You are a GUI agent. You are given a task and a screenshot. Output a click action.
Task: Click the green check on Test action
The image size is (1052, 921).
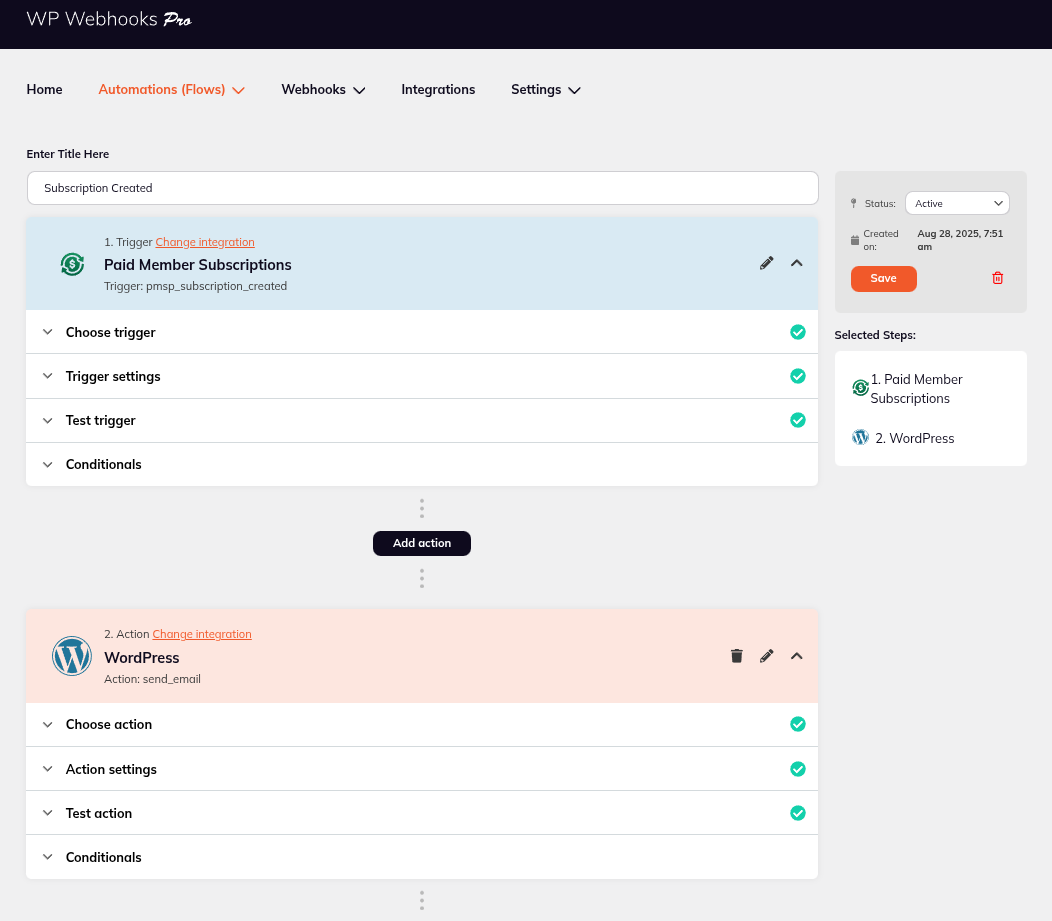[797, 813]
